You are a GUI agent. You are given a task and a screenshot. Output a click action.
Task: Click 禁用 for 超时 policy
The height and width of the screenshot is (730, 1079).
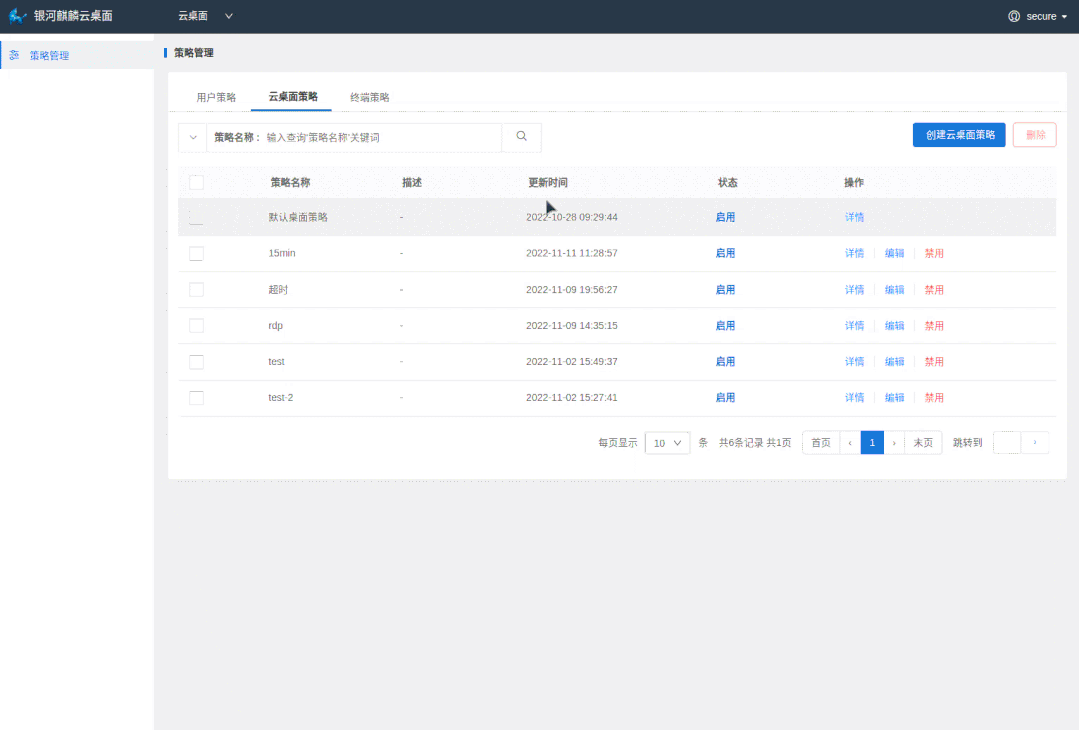point(934,290)
